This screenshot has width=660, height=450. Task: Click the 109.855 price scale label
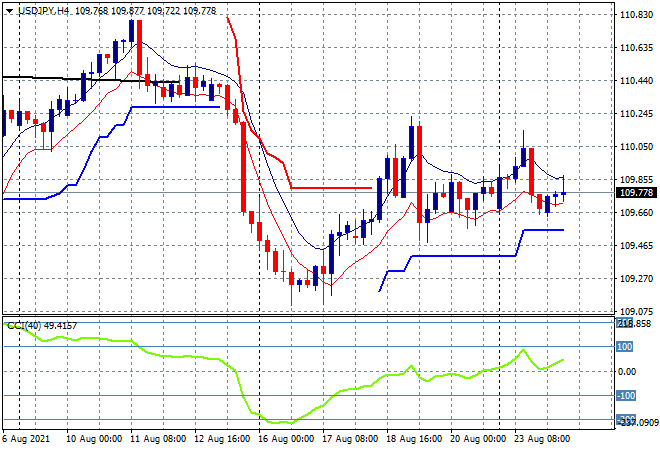[636, 180]
